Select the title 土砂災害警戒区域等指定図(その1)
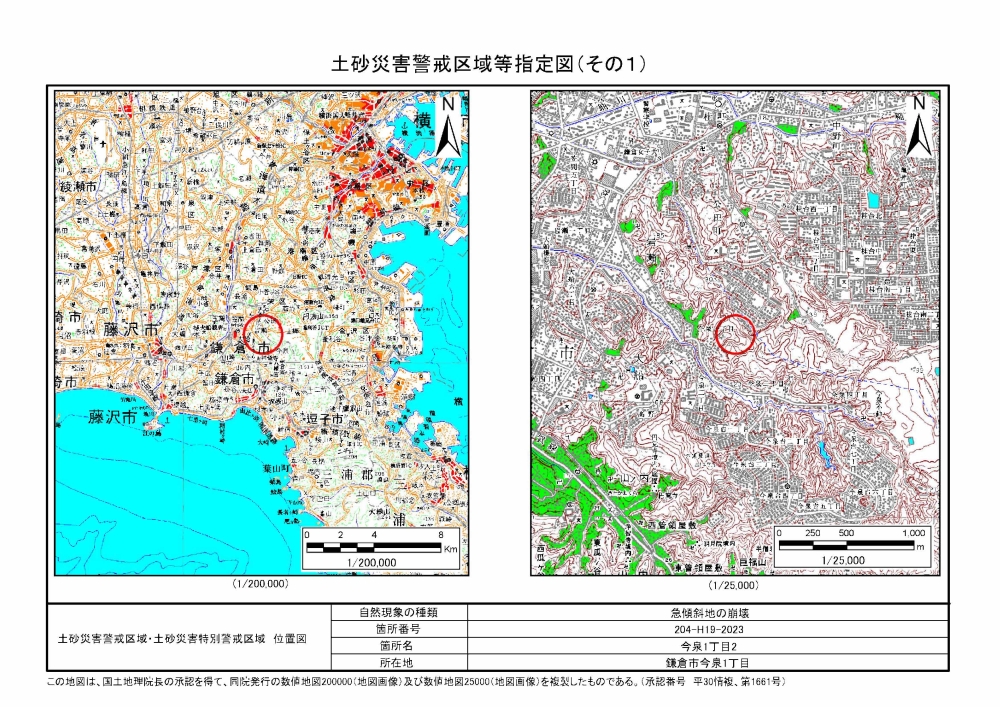Viewport: 1000px width, 707px height. (x=489, y=64)
